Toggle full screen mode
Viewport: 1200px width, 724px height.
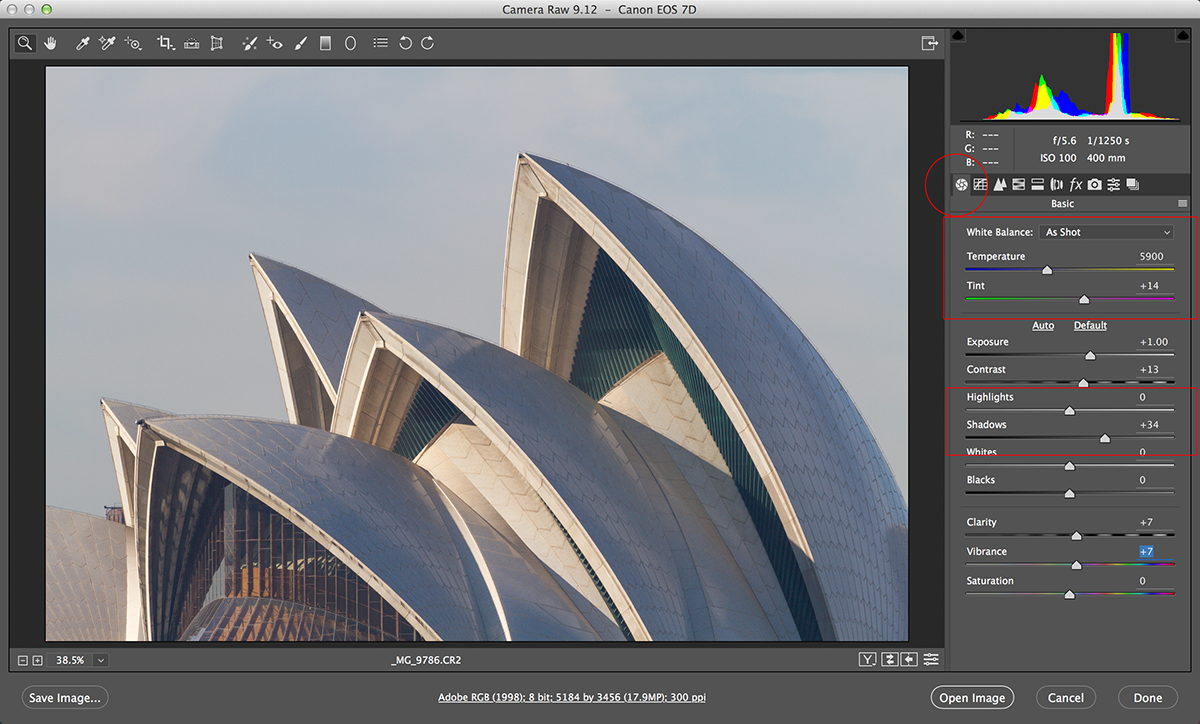929,43
